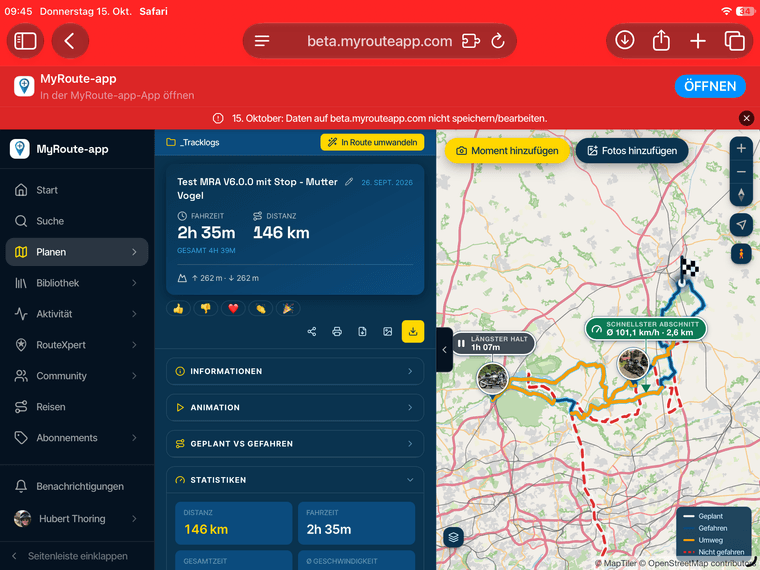Go back with Safari's back arrow
The height and width of the screenshot is (570, 760).
pyautogui.click(x=70, y=41)
